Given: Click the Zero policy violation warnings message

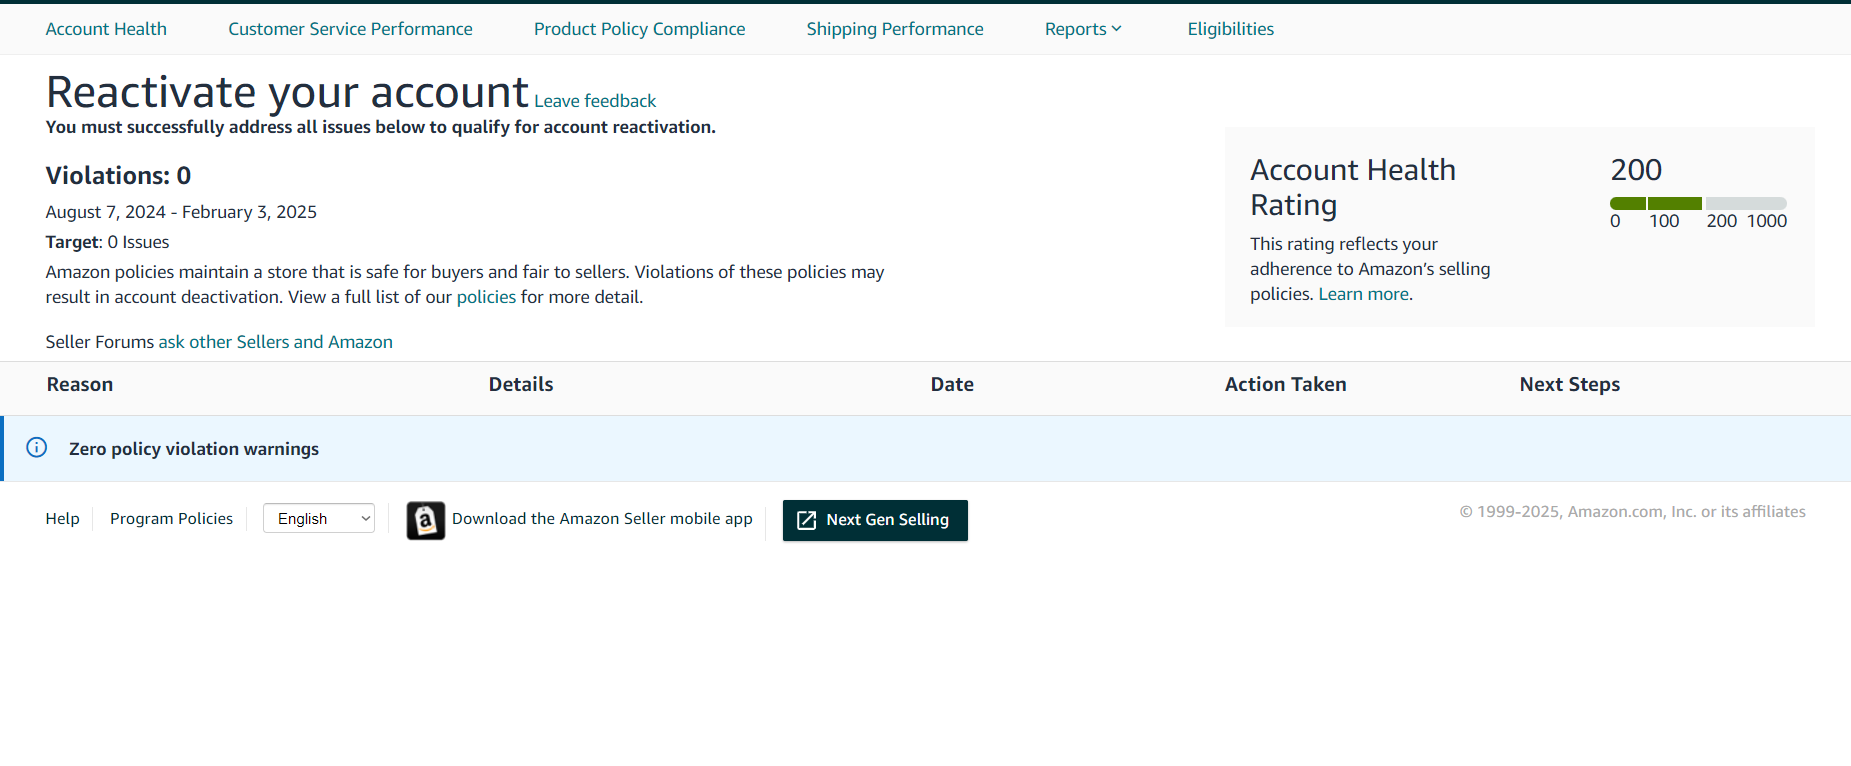Looking at the screenshot, I should (x=194, y=449).
